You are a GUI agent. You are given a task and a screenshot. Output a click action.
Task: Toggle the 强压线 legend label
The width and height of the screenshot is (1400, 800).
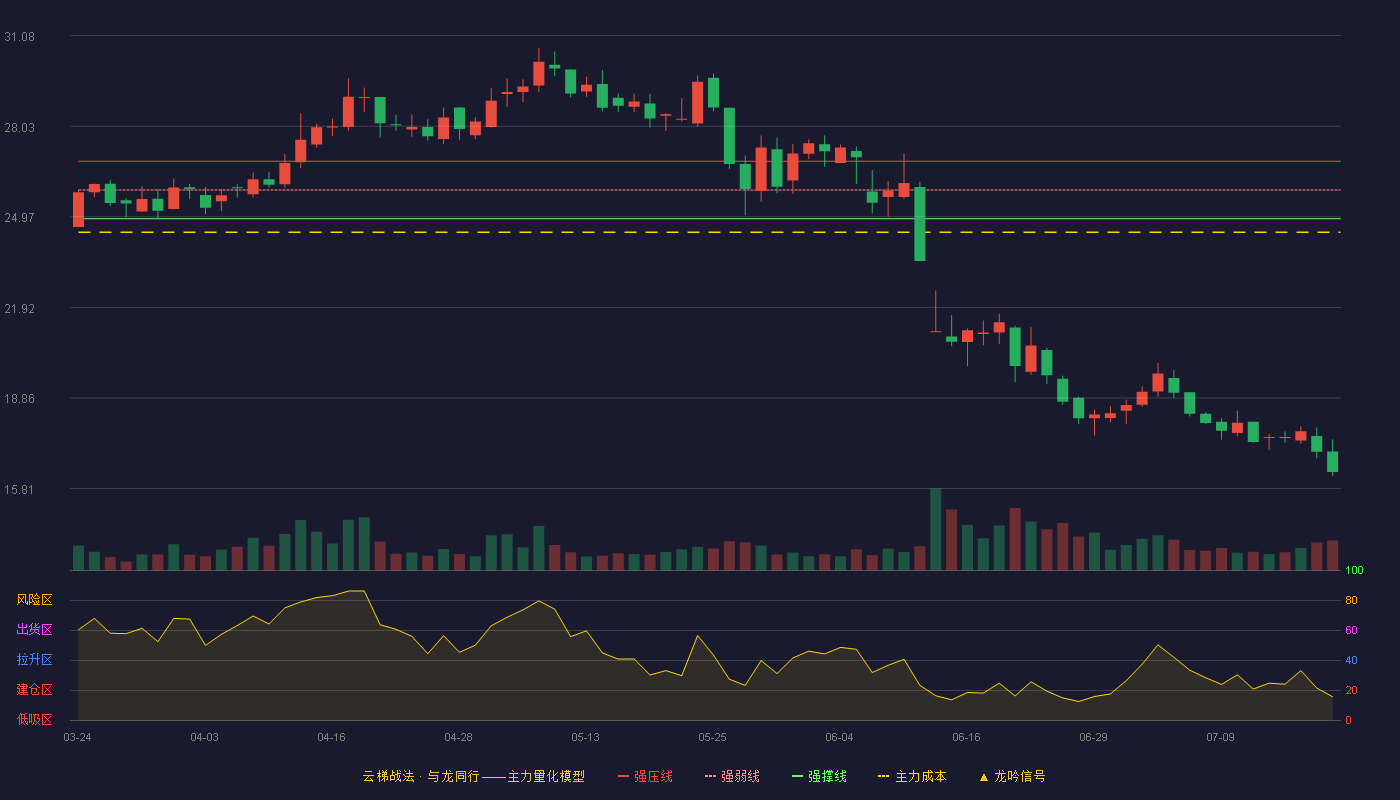click(x=653, y=776)
